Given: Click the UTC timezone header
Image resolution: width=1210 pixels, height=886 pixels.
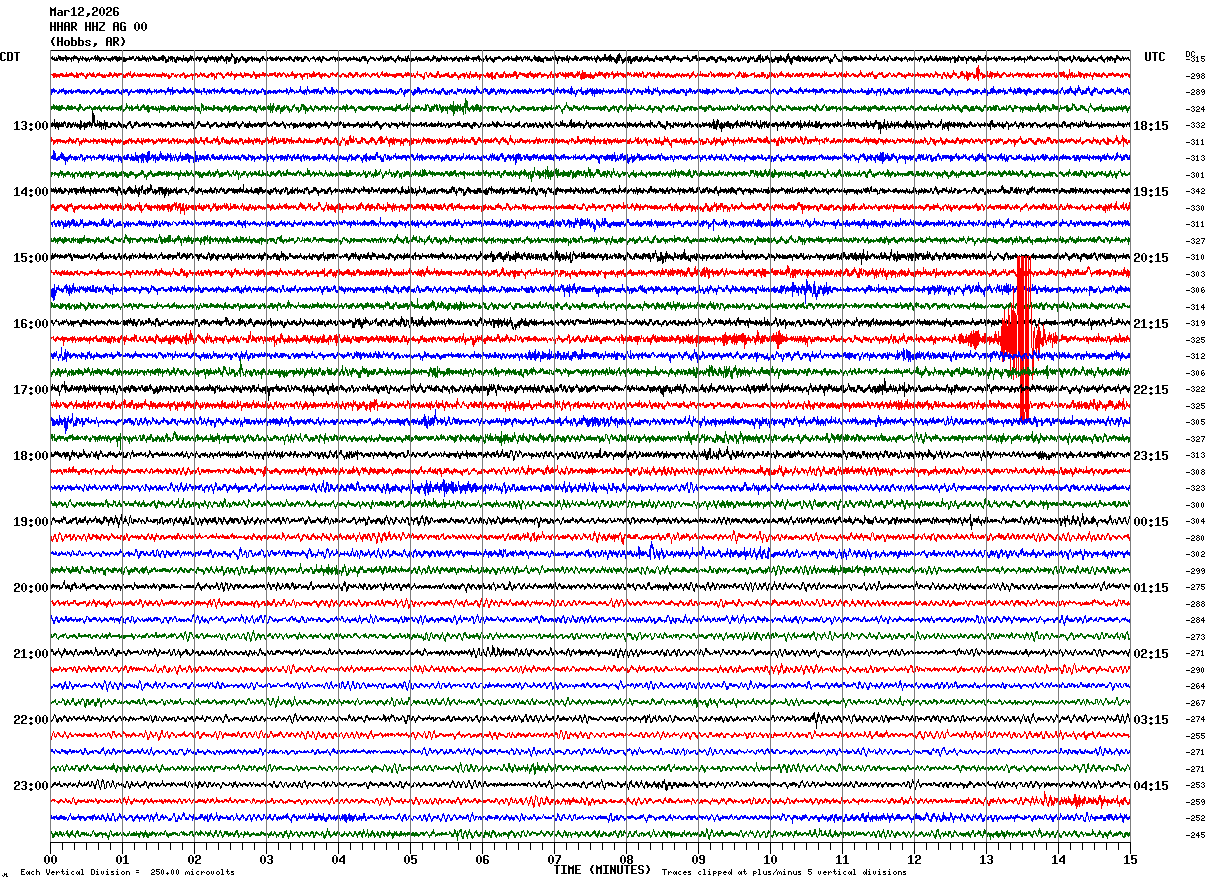Looking at the screenshot, I should (1155, 57).
